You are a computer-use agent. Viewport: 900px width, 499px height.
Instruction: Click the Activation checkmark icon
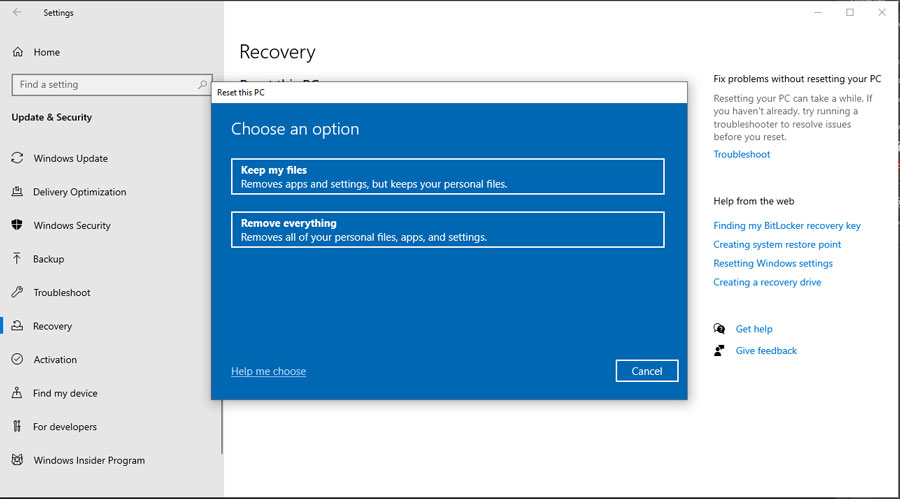pos(17,359)
